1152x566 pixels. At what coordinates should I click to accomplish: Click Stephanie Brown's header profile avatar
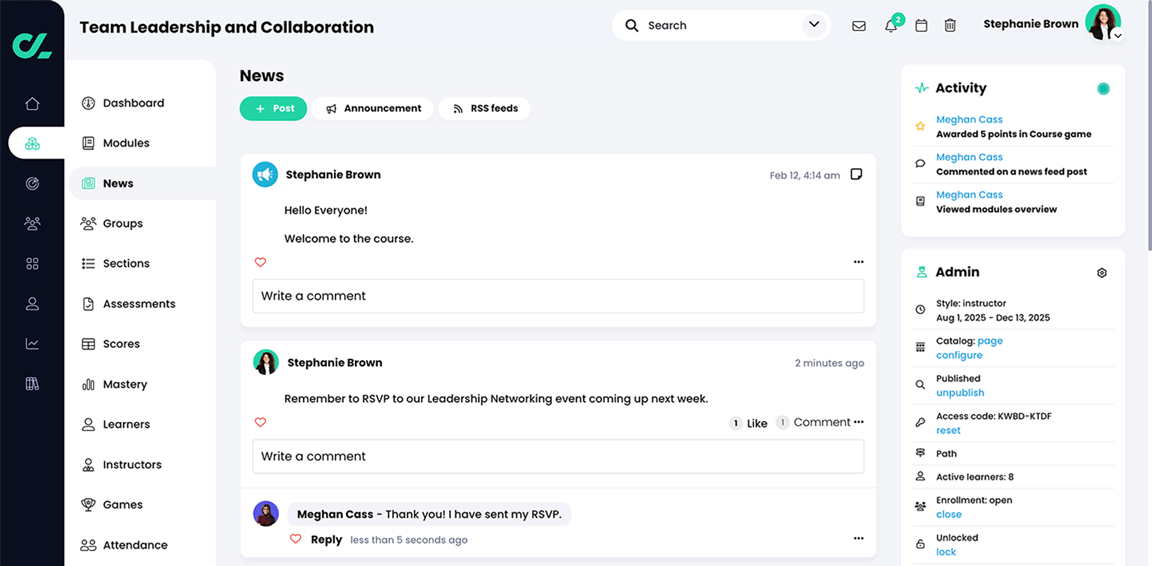coord(1103,22)
